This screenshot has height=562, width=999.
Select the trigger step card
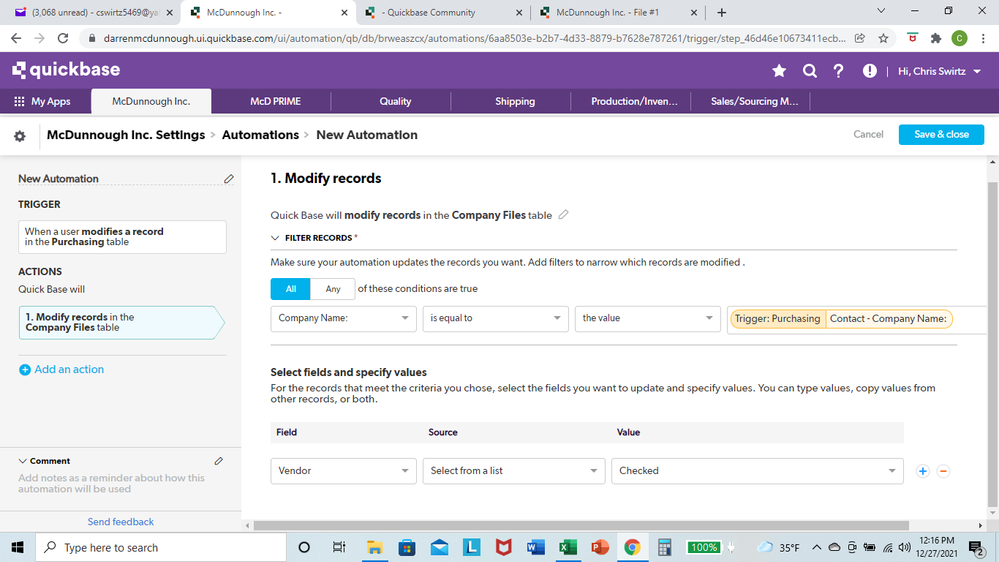coord(122,237)
